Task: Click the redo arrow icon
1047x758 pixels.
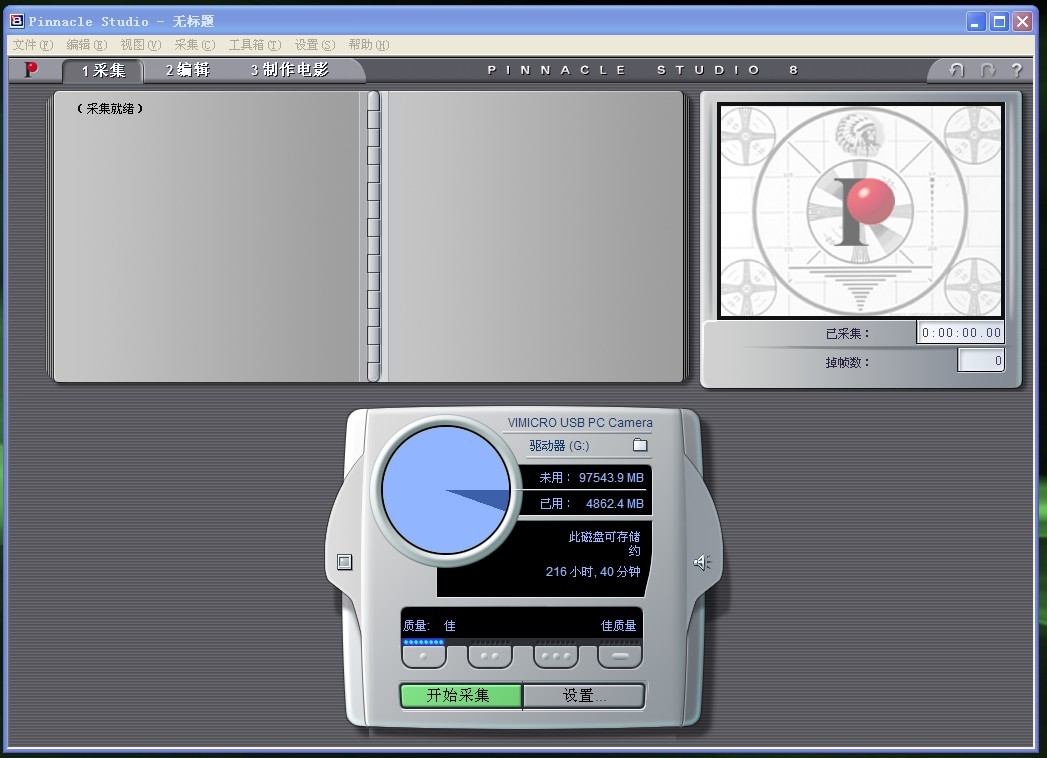Action: coord(987,70)
